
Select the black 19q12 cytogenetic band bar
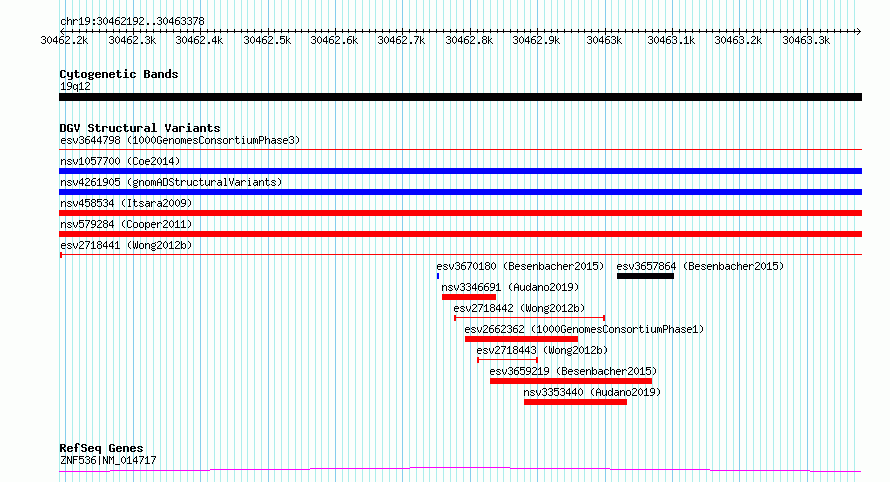pos(460,97)
